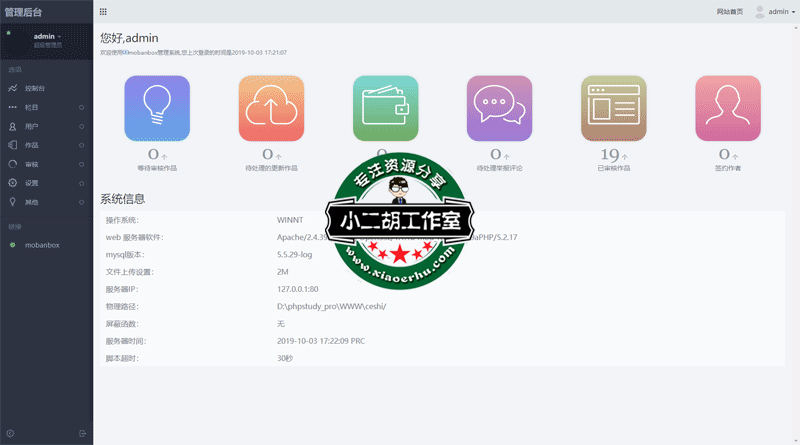Image resolution: width=800 pixels, height=445 pixels.
Task: Open the mobanbox link in sidebar
Action: tap(42, 244)
